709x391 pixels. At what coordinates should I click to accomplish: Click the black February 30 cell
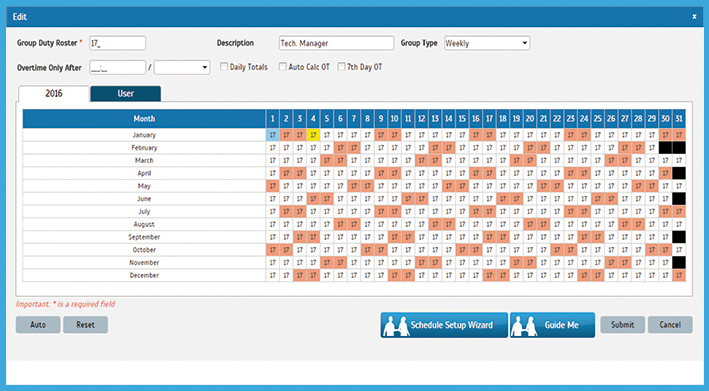click(x=665, y=147)
